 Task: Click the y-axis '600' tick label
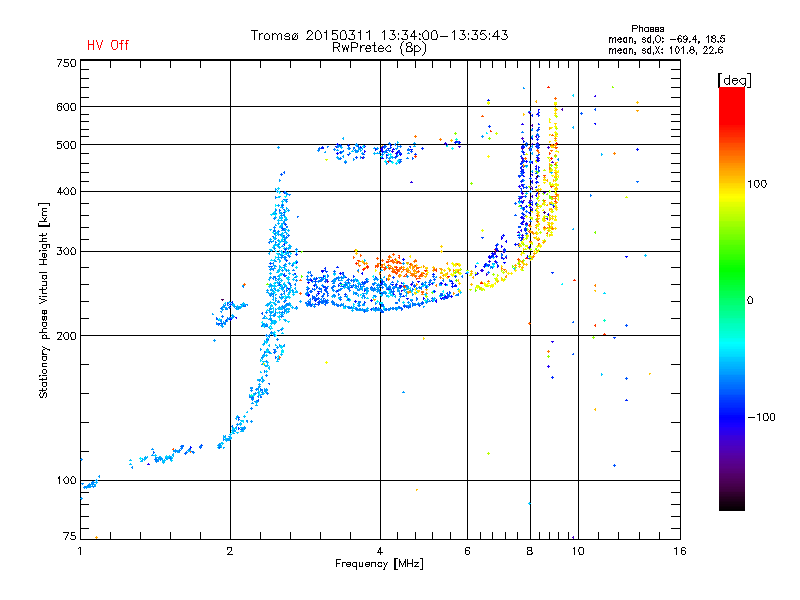pyautogui.click(x=66, y=107)
